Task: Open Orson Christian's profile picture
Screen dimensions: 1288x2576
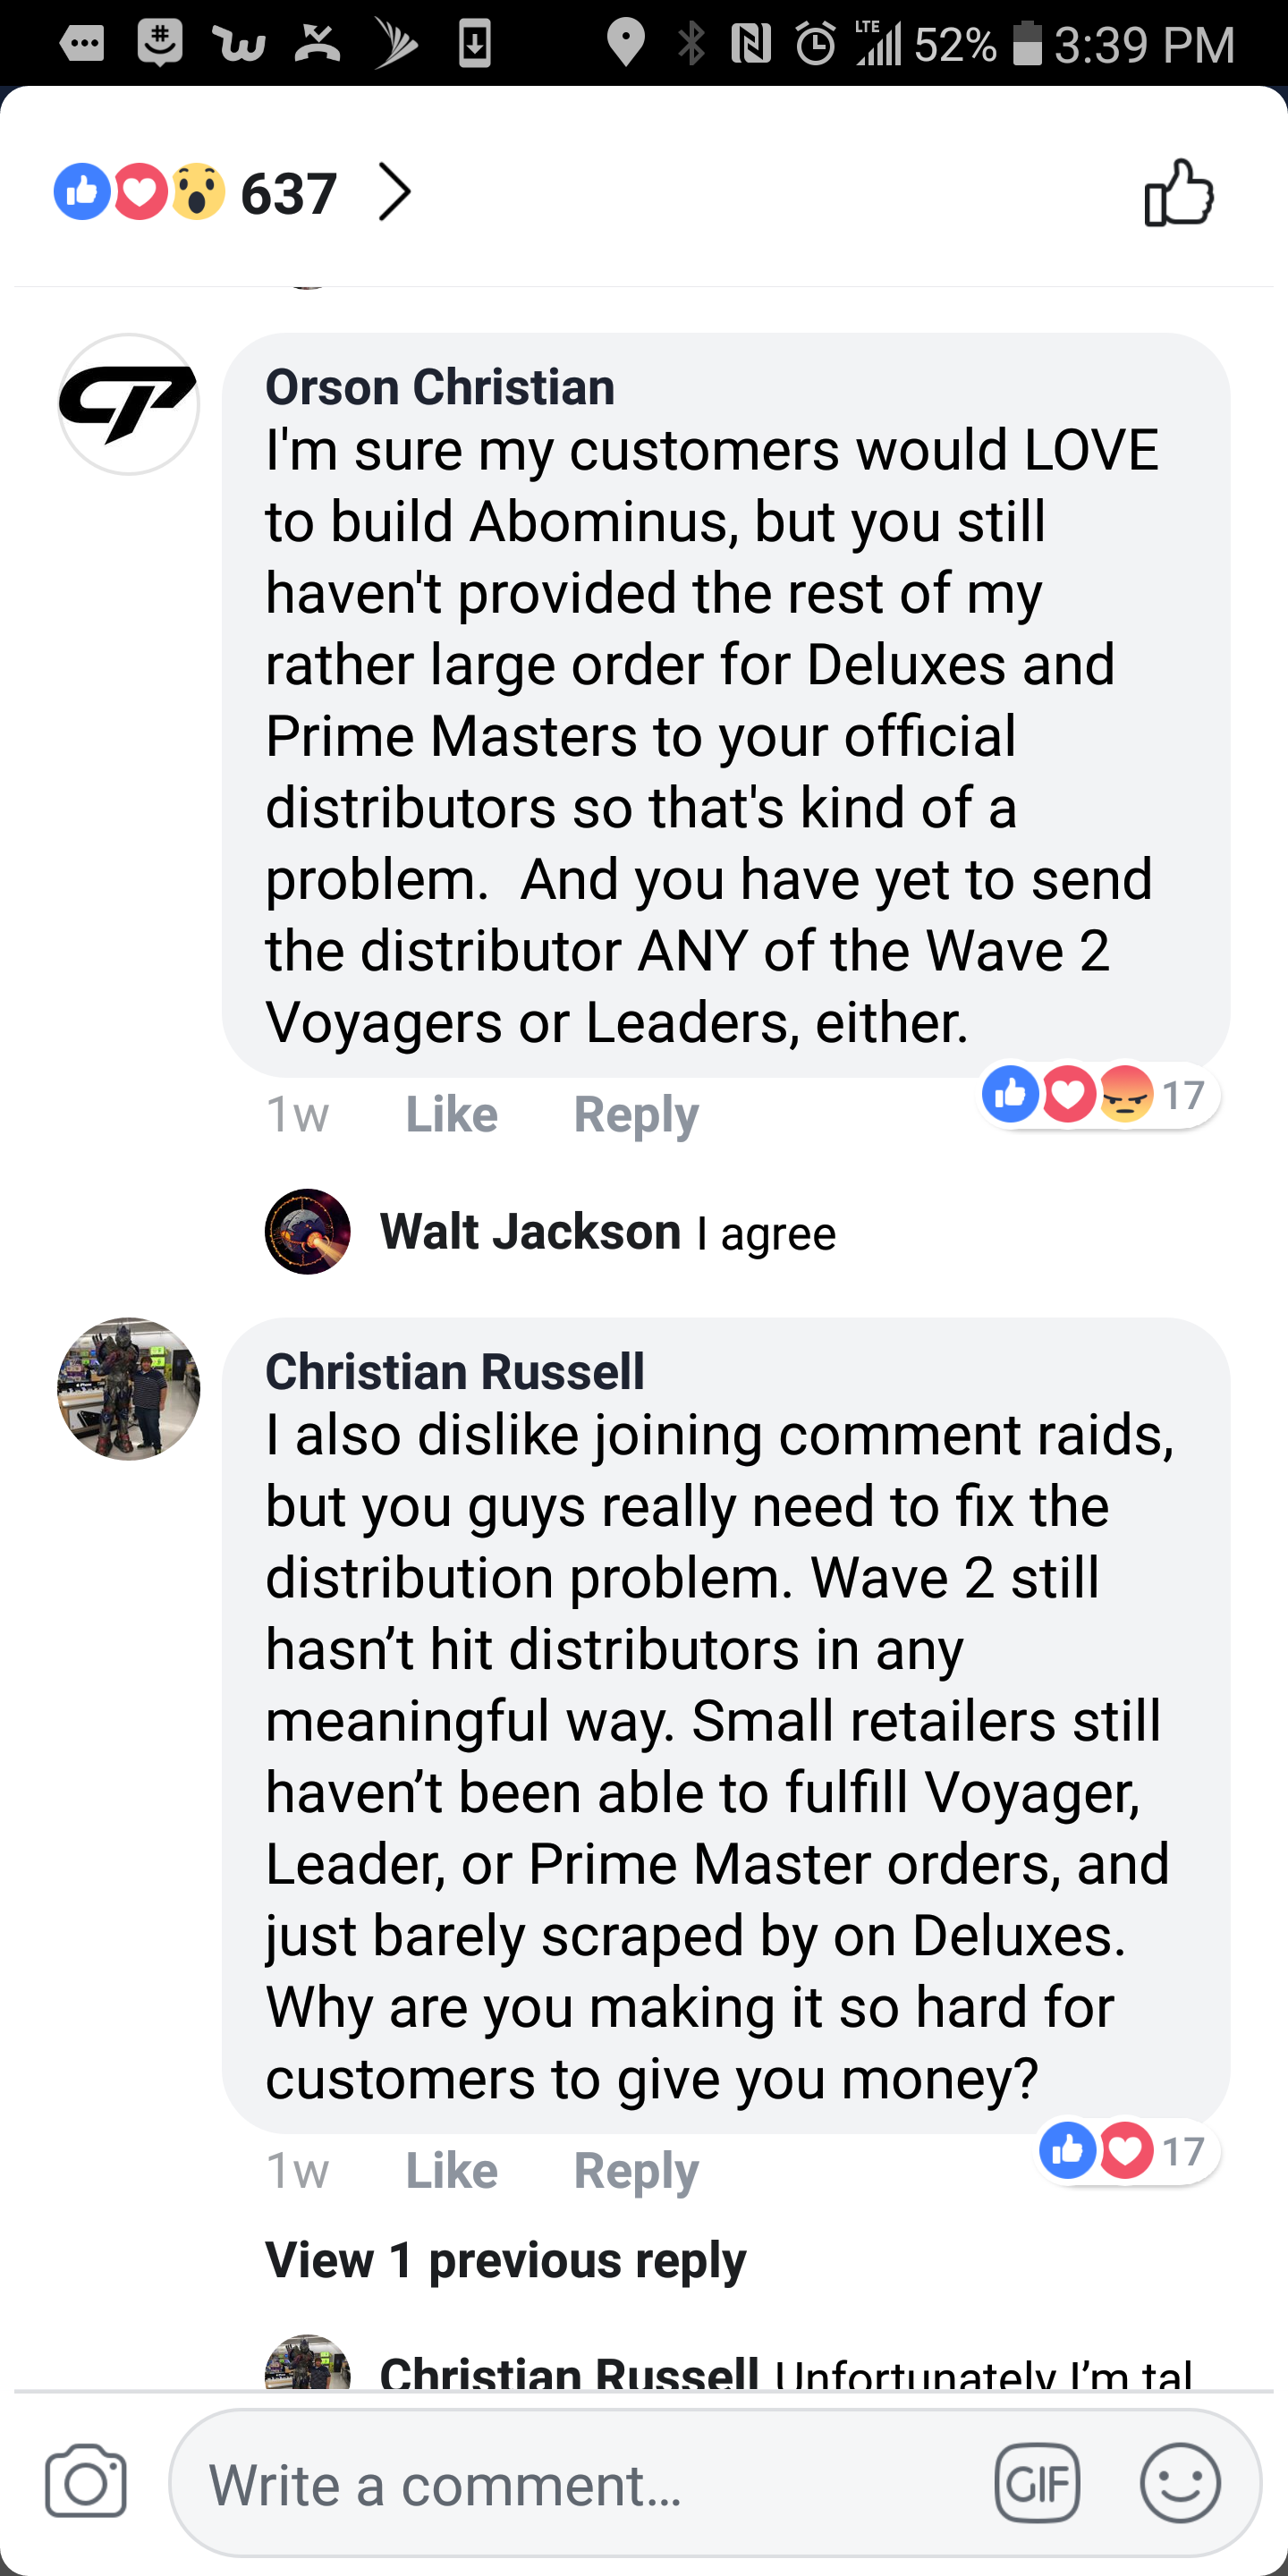Action: click(x=128, y=404)
